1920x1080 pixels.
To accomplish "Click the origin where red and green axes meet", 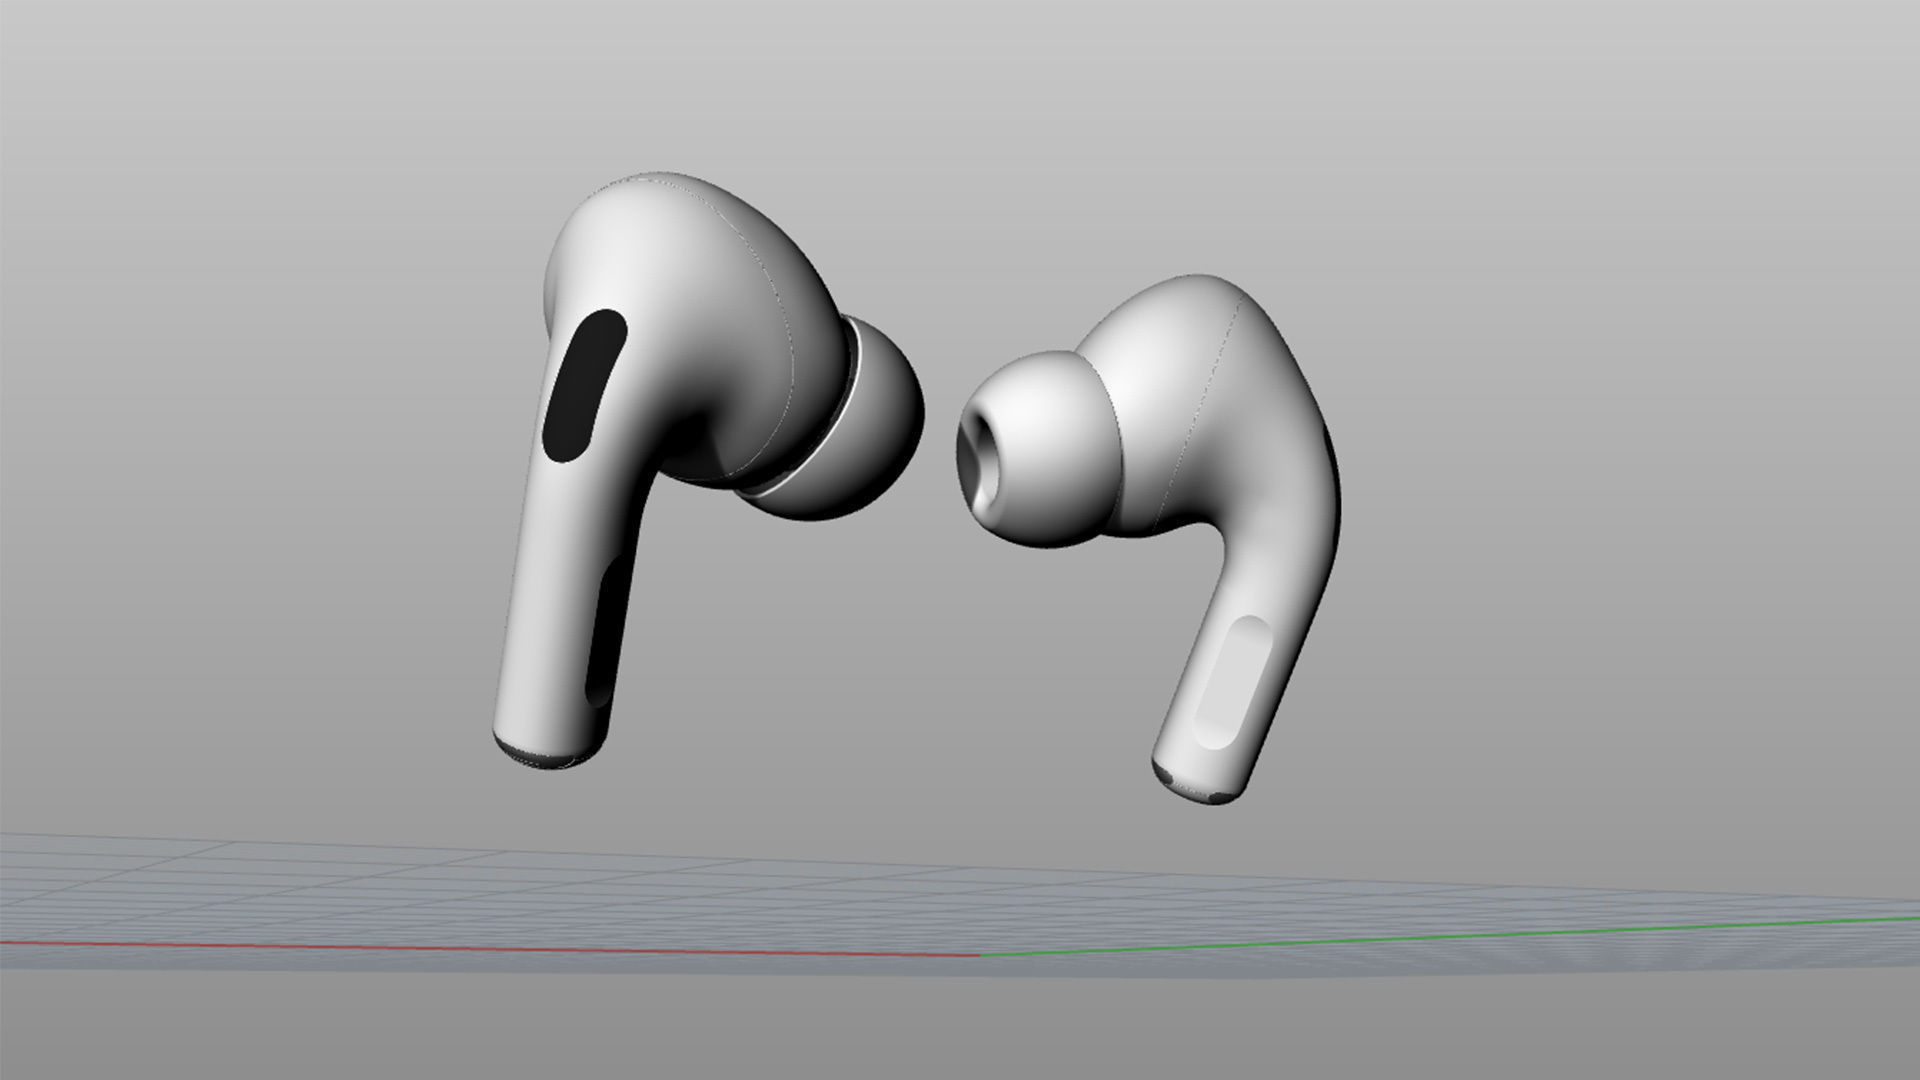I will click(x=979, y=956).
